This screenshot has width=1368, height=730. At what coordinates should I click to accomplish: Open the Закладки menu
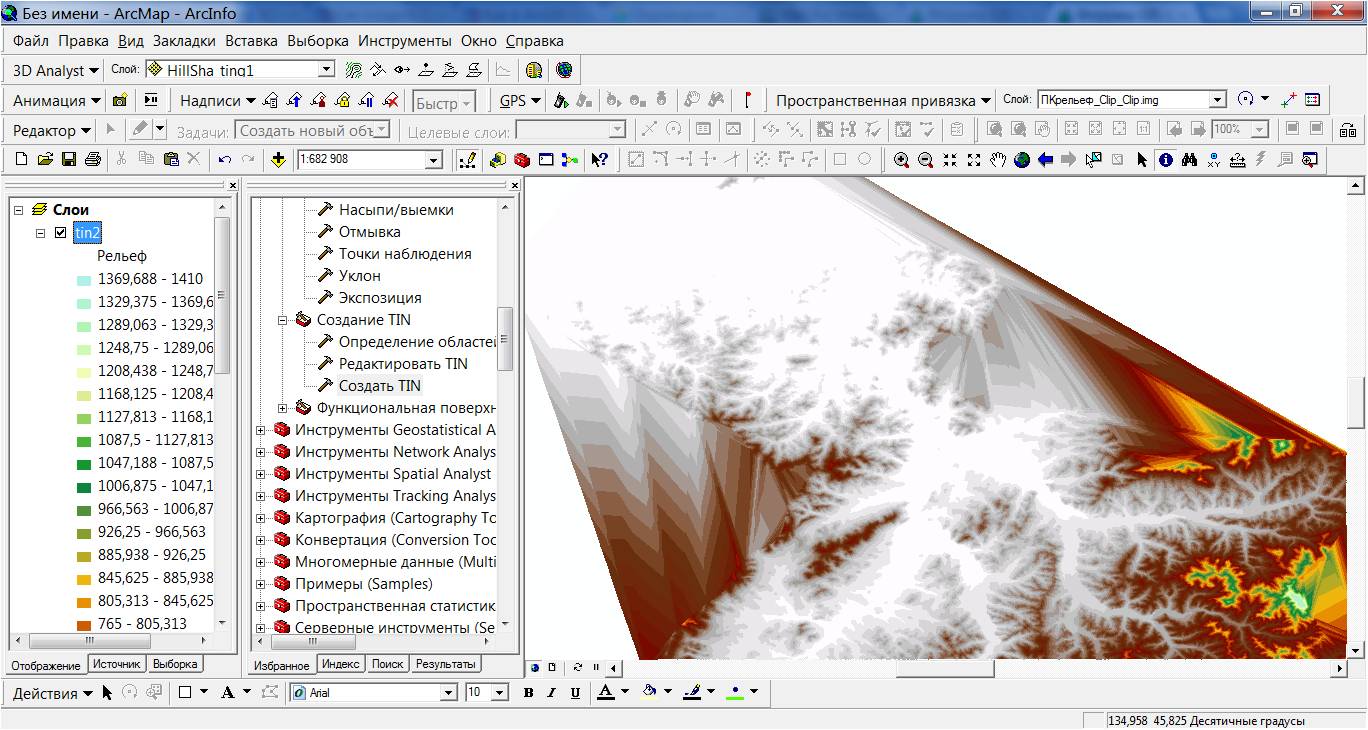[184, 41]
